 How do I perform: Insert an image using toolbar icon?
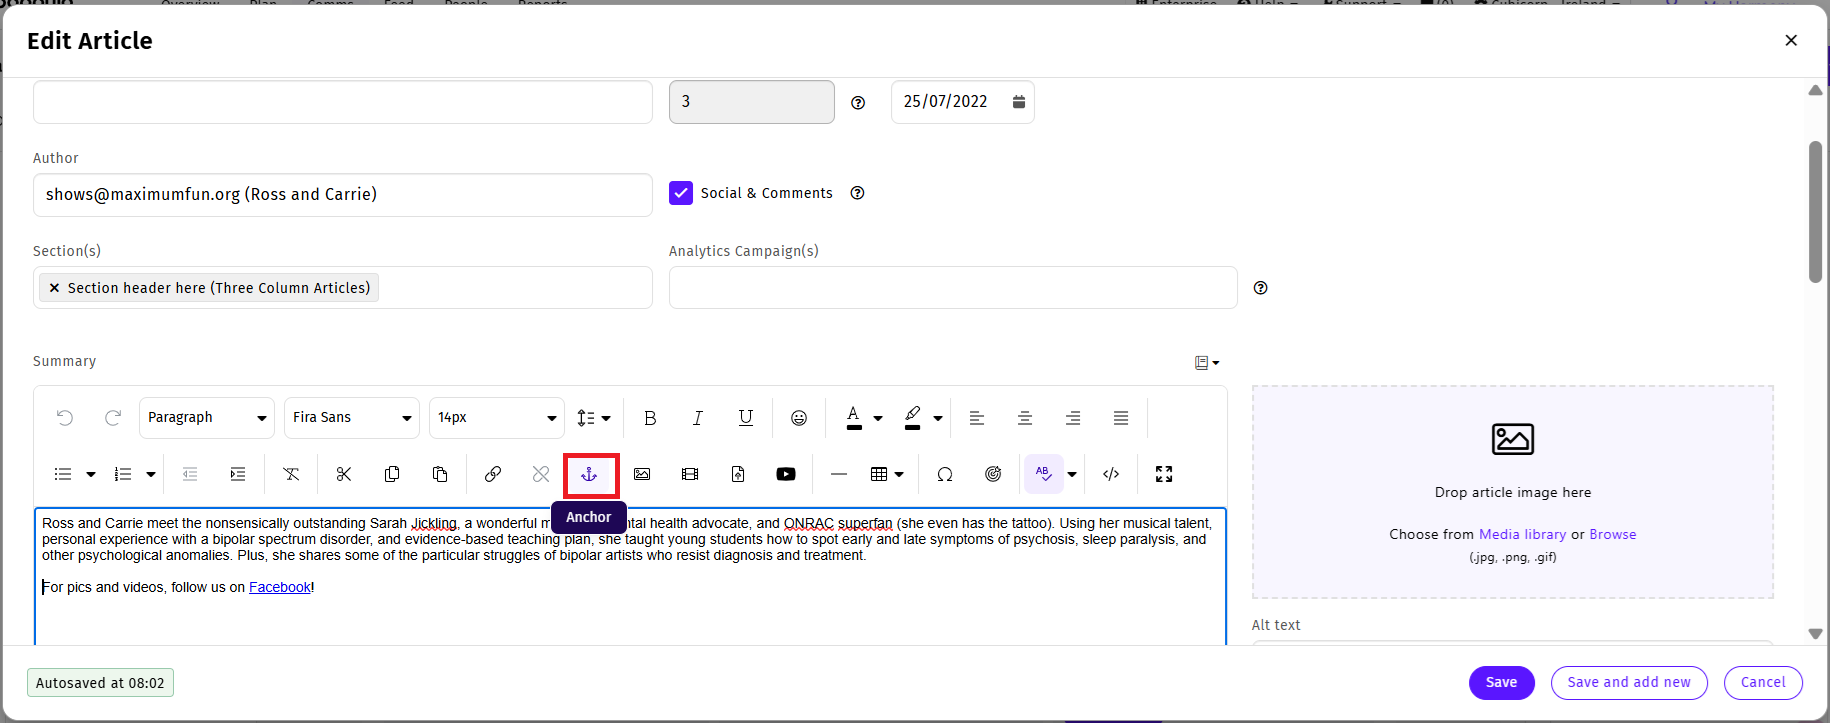pyautogui.click(x=642, y=475)
